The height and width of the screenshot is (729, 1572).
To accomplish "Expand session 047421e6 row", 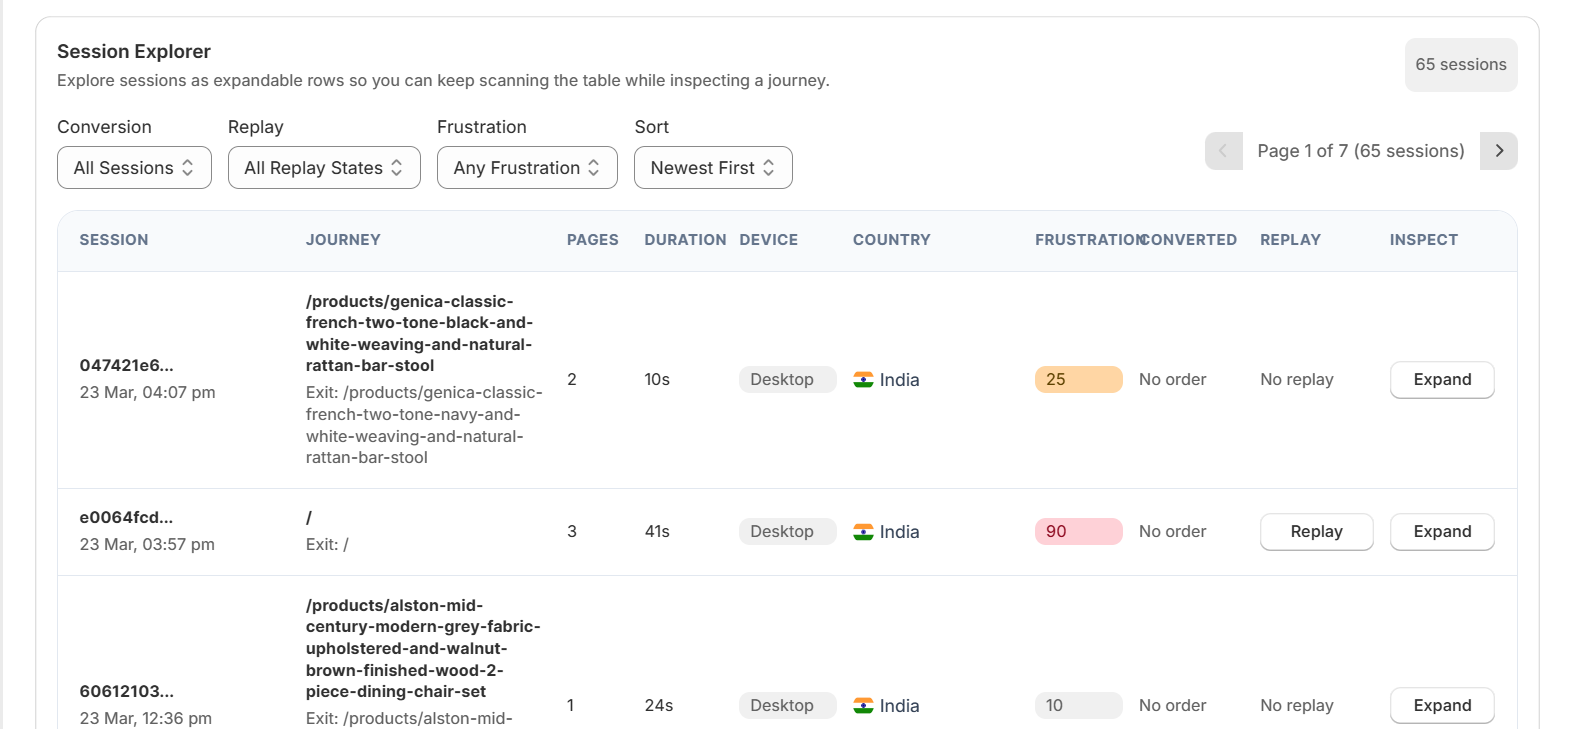I will coord(1441,380).
